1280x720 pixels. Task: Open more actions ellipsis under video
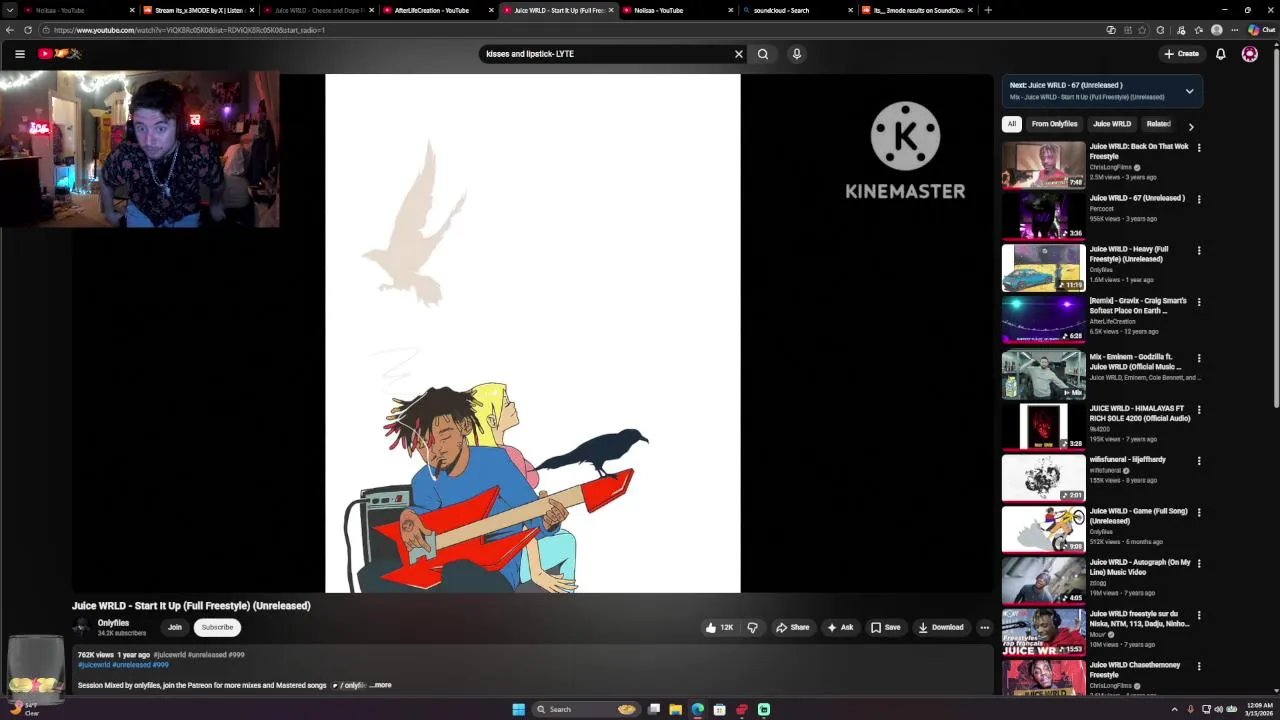coord(984,628)
